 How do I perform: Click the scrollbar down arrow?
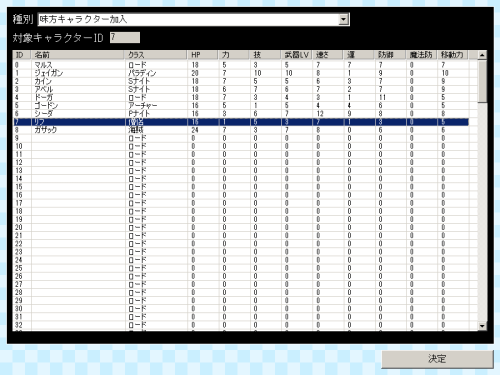click(x=482, y=326)
